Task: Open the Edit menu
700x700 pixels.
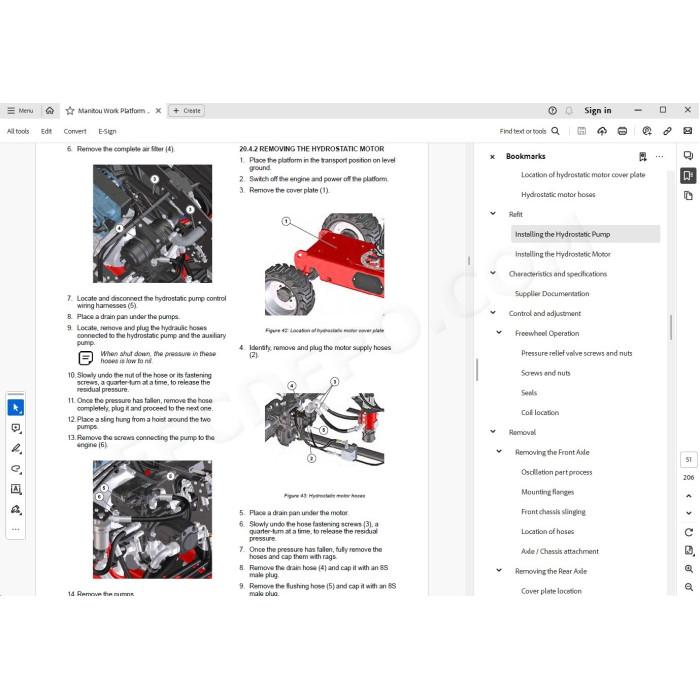Action: 46,131
